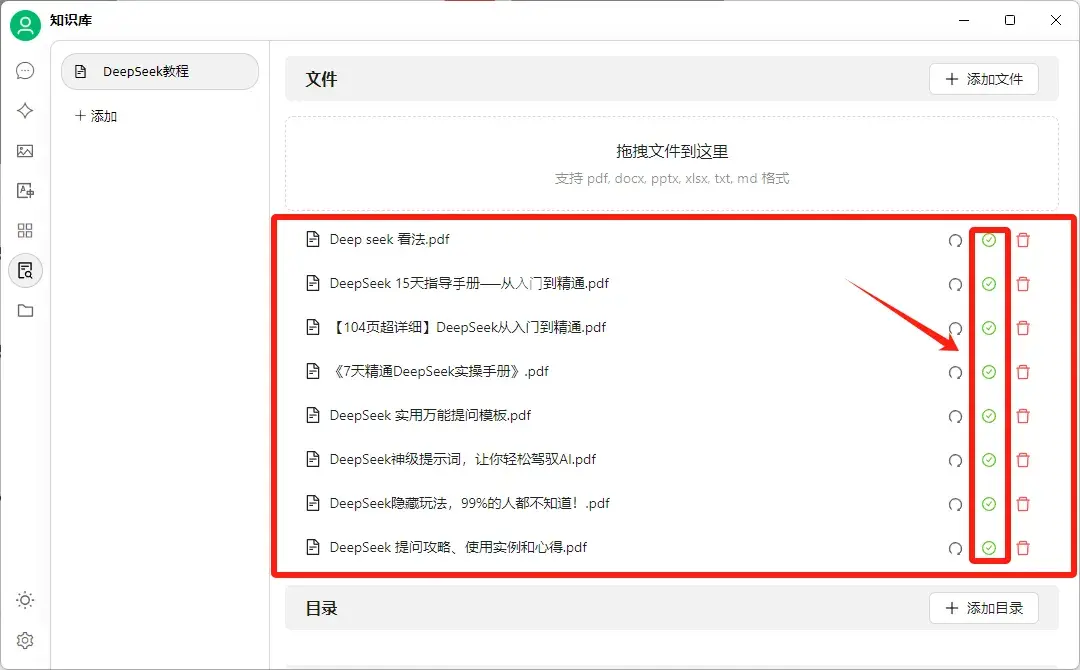Delete DeepSeek 提问攻略 file
The height and width of the screenshot is (670, 1080).
[1024, 549]
